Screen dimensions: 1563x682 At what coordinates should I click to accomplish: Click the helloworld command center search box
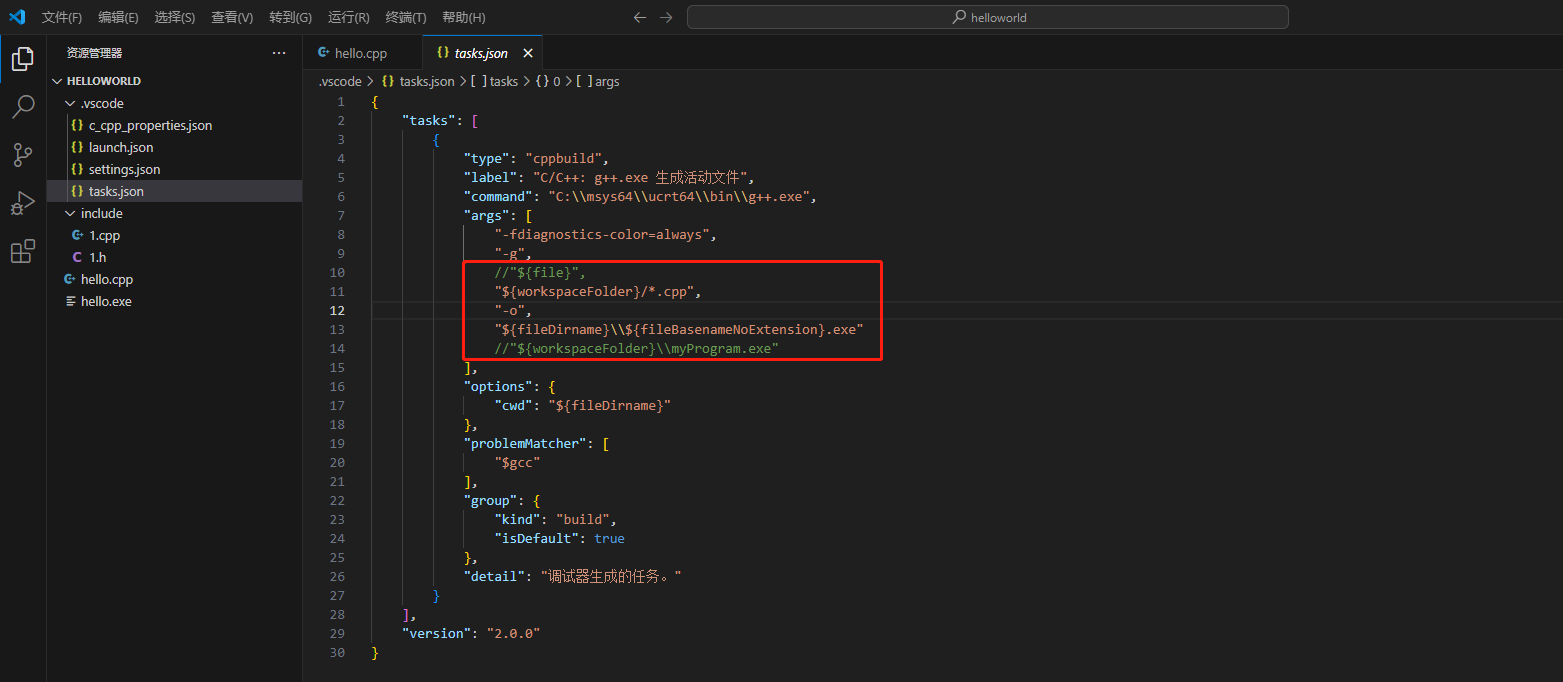988,17
